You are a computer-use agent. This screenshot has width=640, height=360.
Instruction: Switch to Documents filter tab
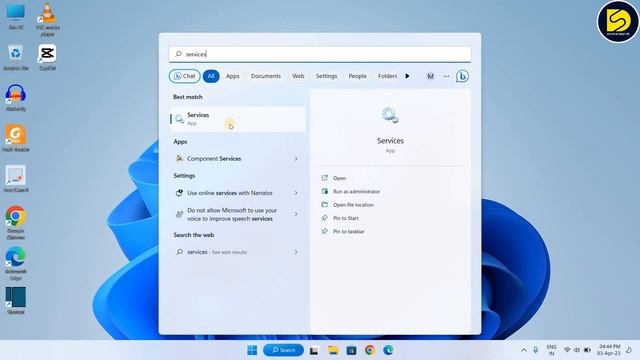pyautogui.click(x=266, y=76)
